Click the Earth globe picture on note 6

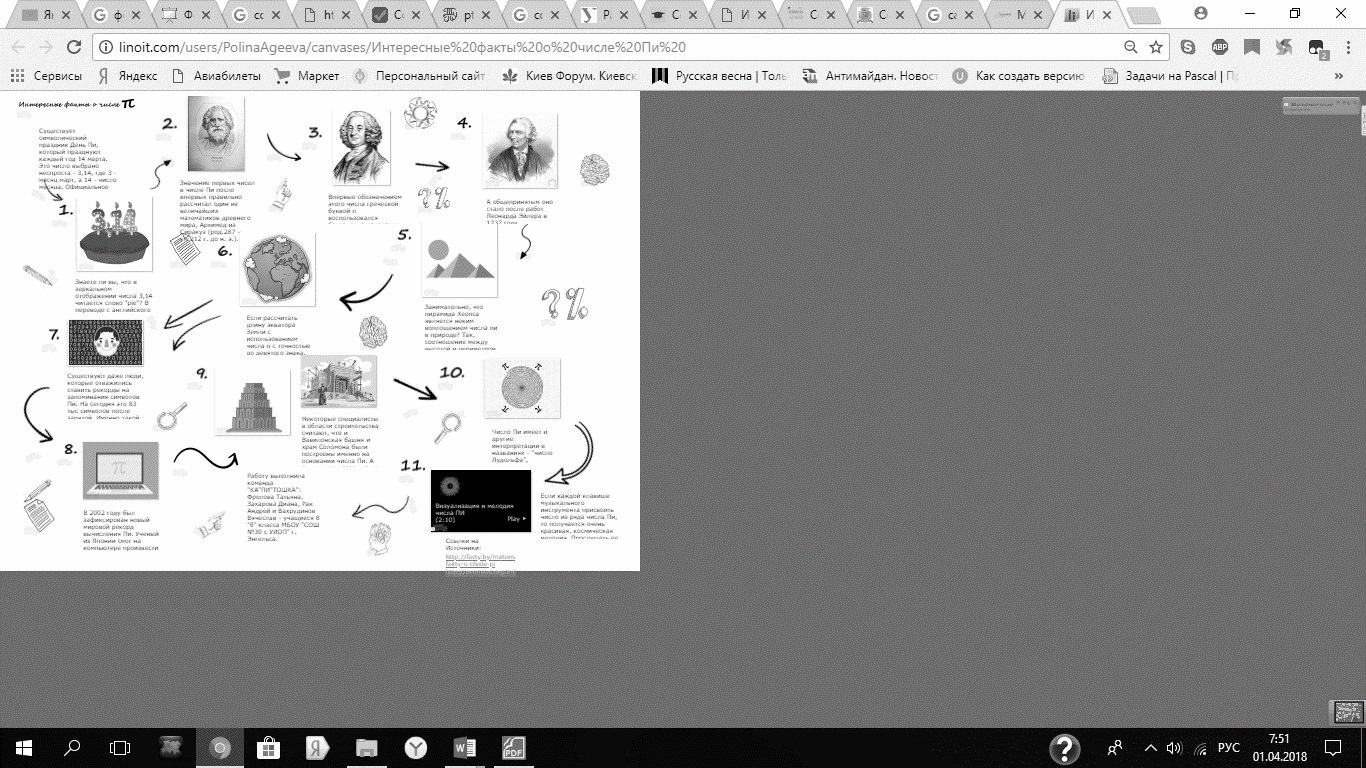click(x=277, y=270)
